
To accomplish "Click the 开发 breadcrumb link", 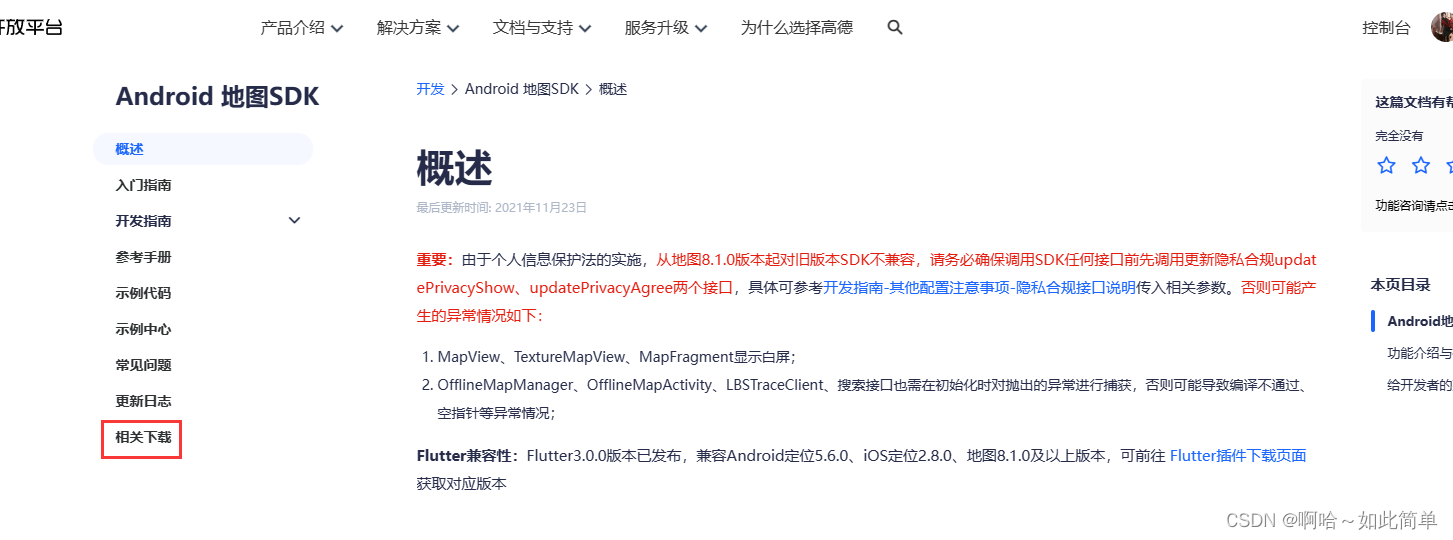I will click(430, 89).
